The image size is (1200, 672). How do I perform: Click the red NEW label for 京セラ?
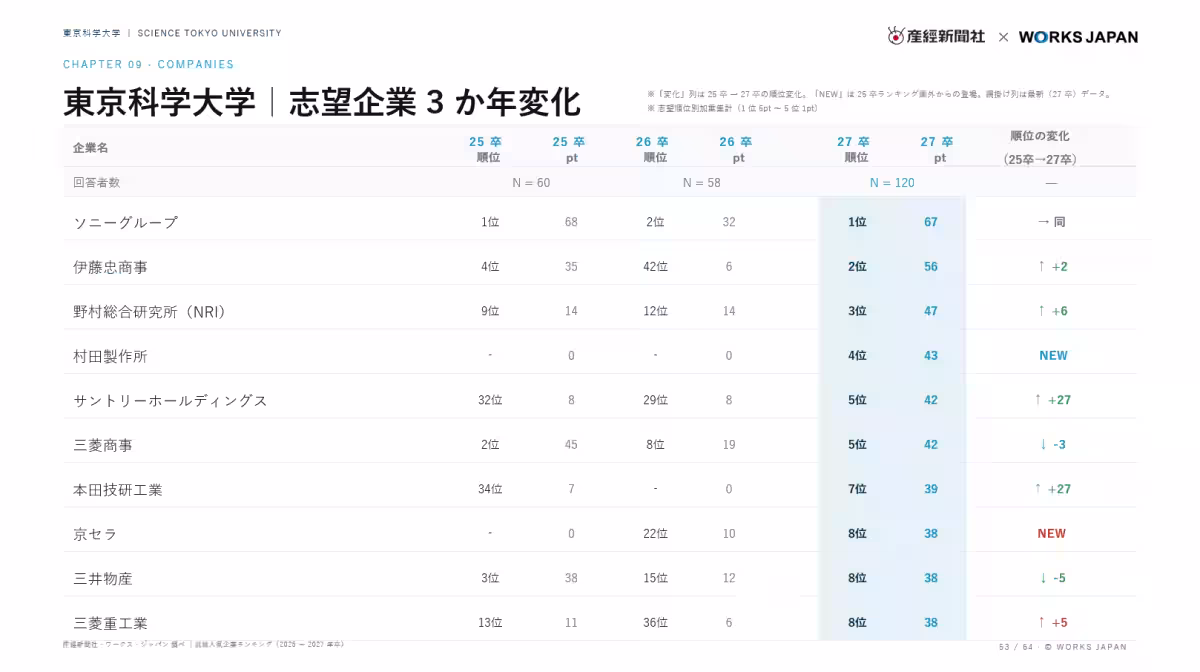pyautogui.click(x=1051, y=534)
